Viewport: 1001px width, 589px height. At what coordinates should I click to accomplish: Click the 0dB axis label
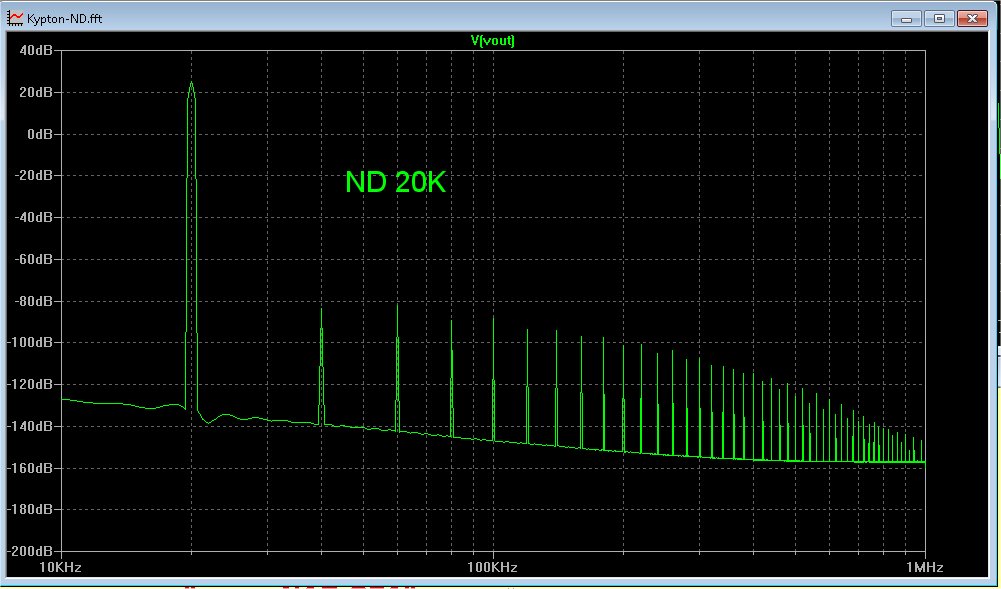coord(40,134)
